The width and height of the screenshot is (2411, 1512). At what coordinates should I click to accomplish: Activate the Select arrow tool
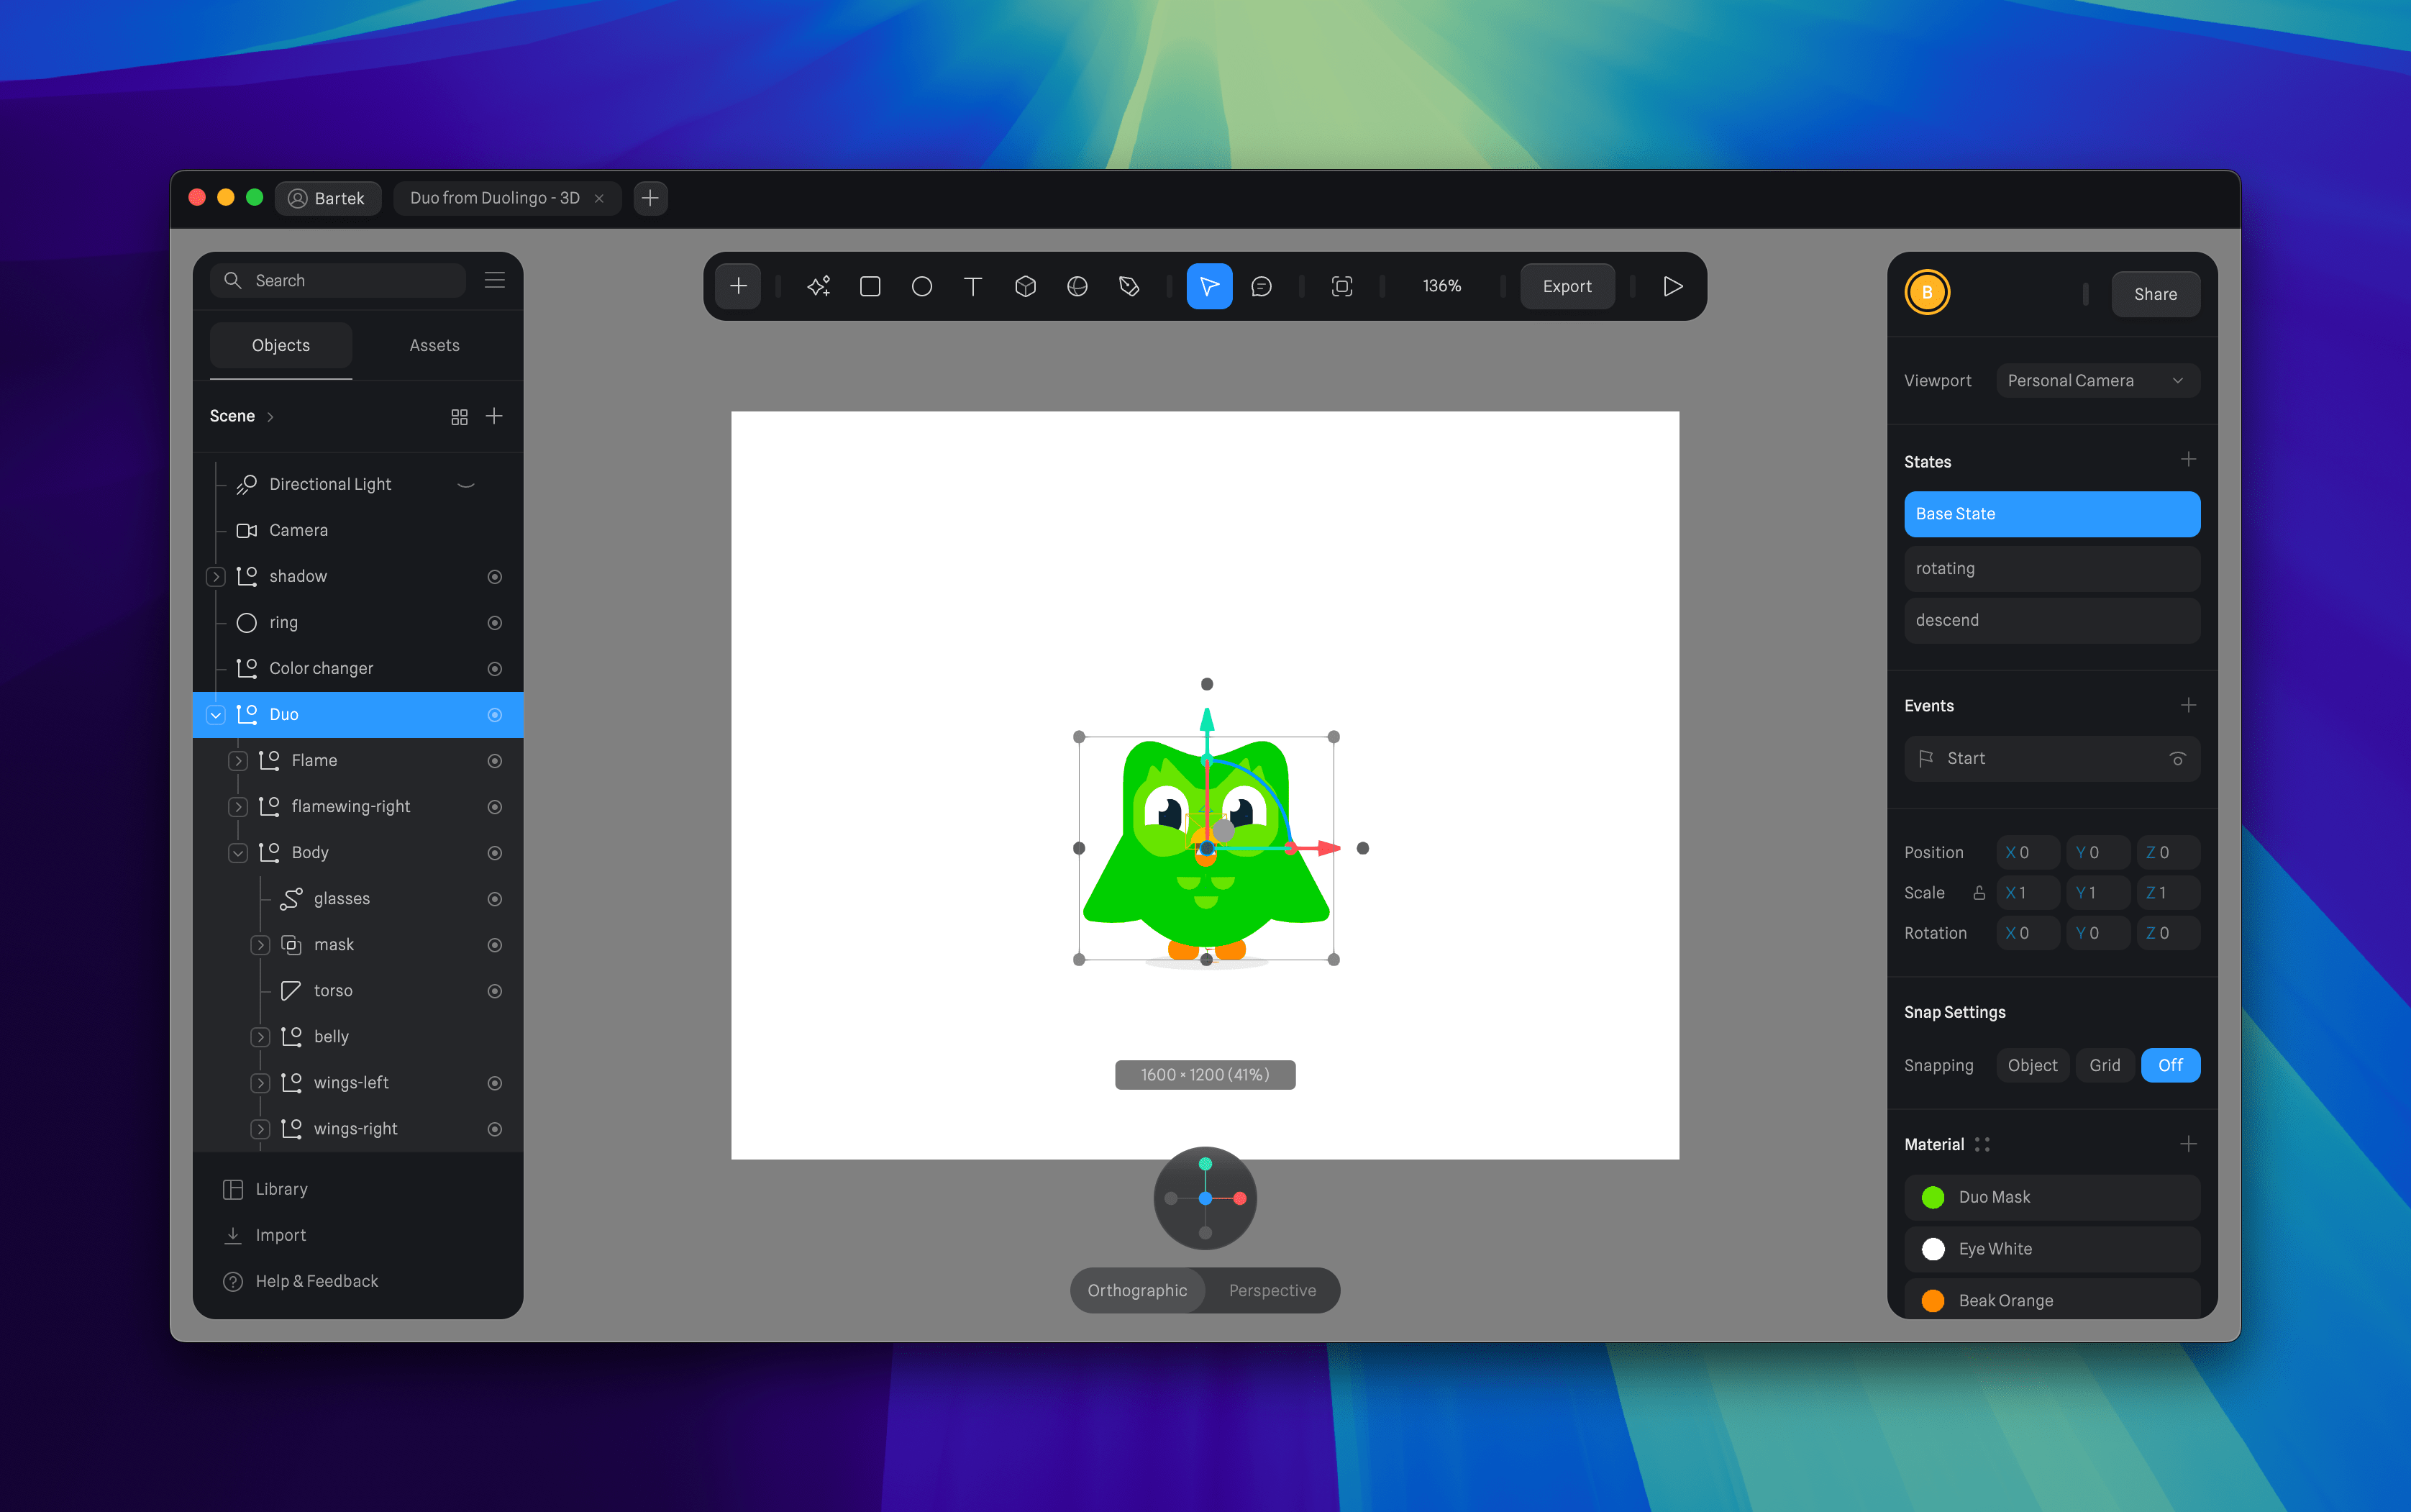[1209, 286]
